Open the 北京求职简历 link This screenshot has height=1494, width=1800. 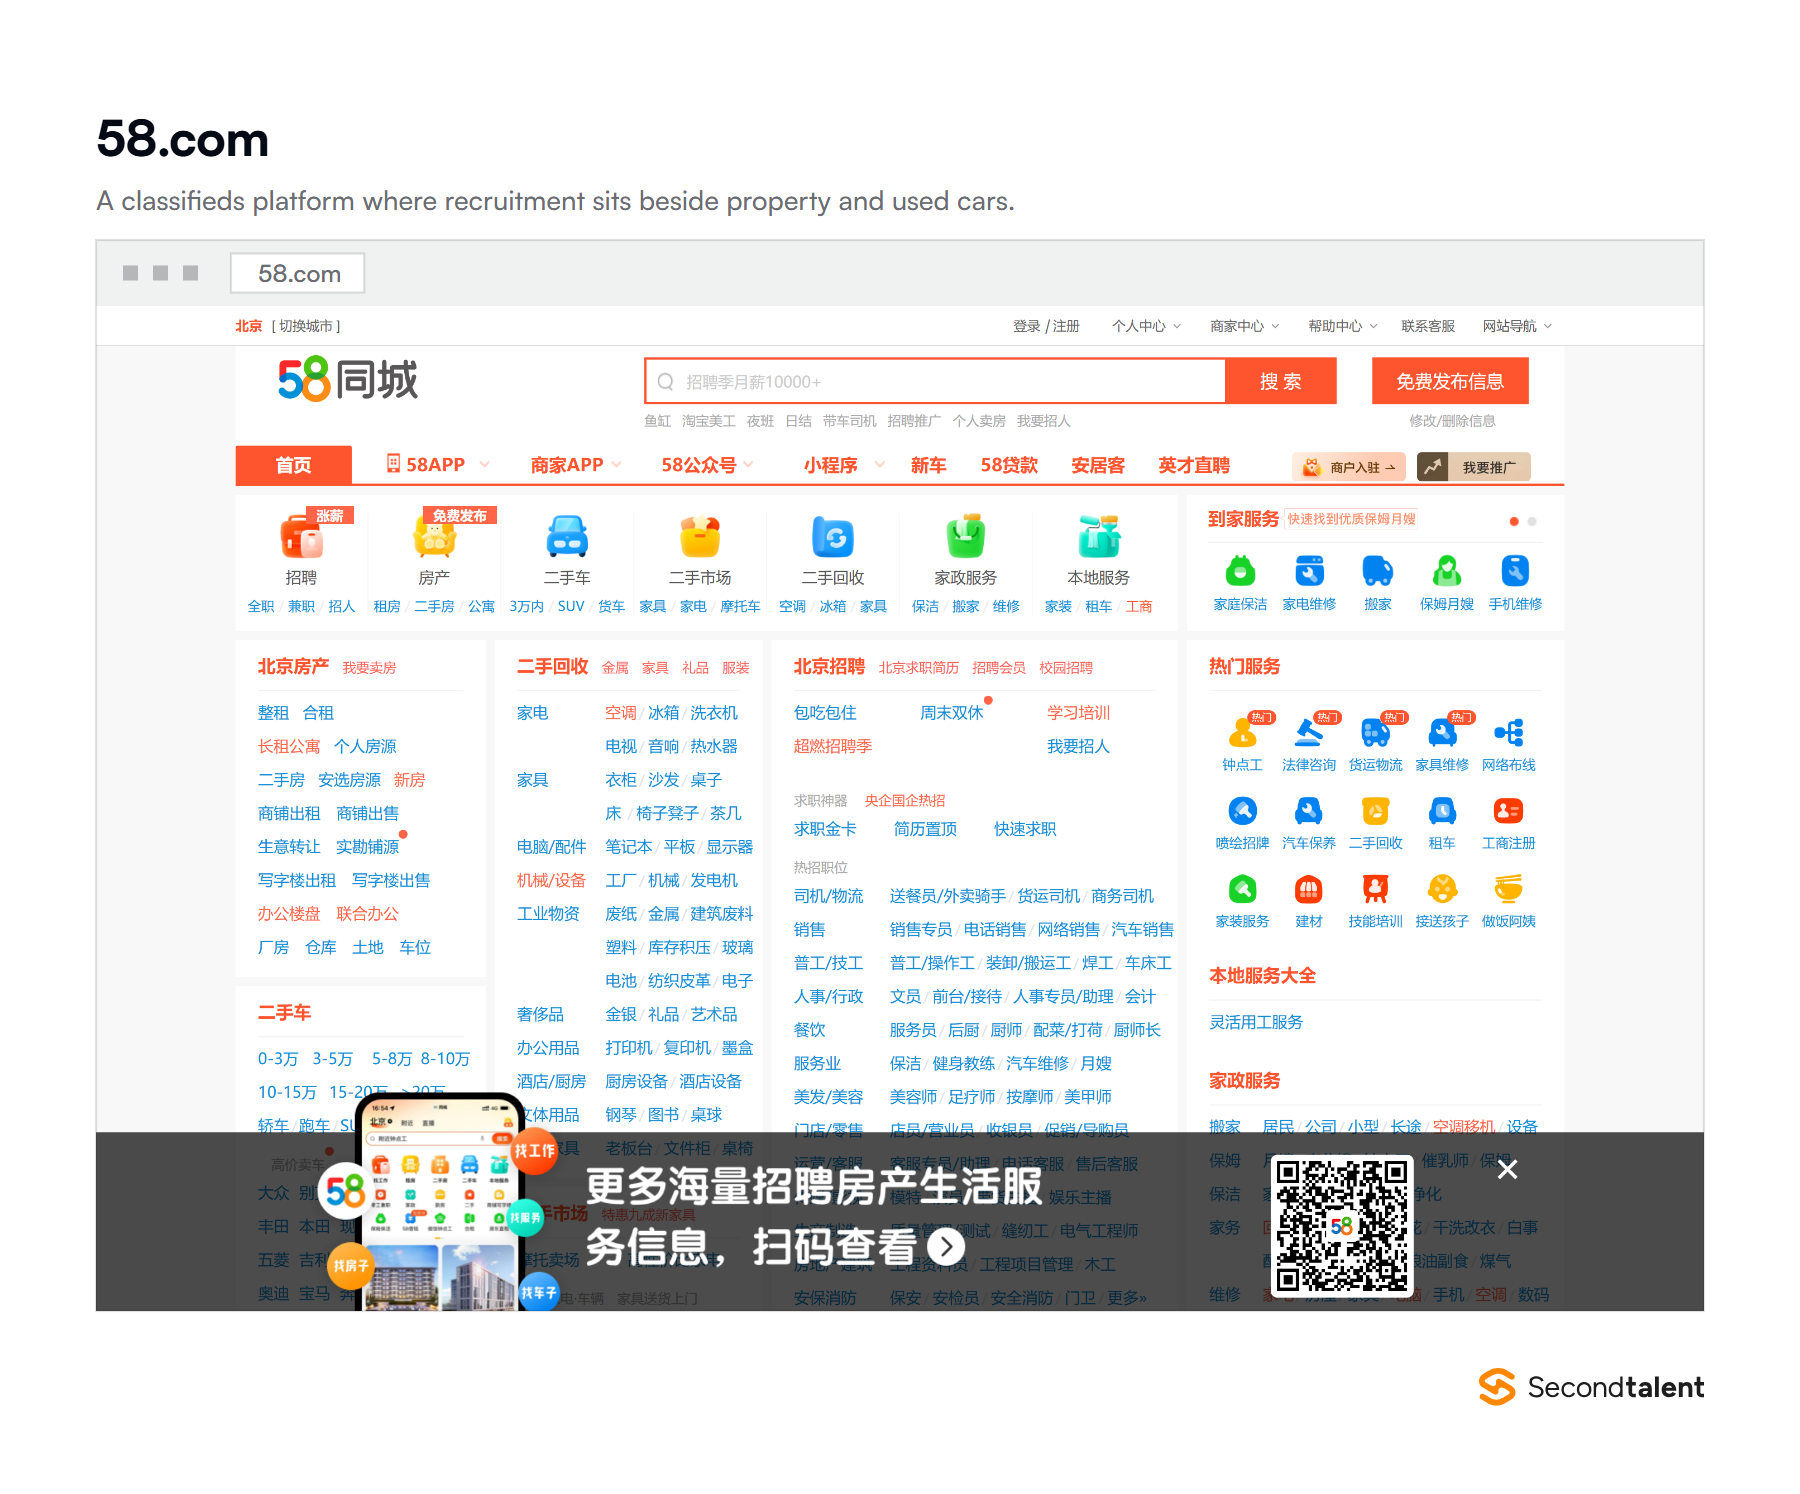click(x=919, y=668)
